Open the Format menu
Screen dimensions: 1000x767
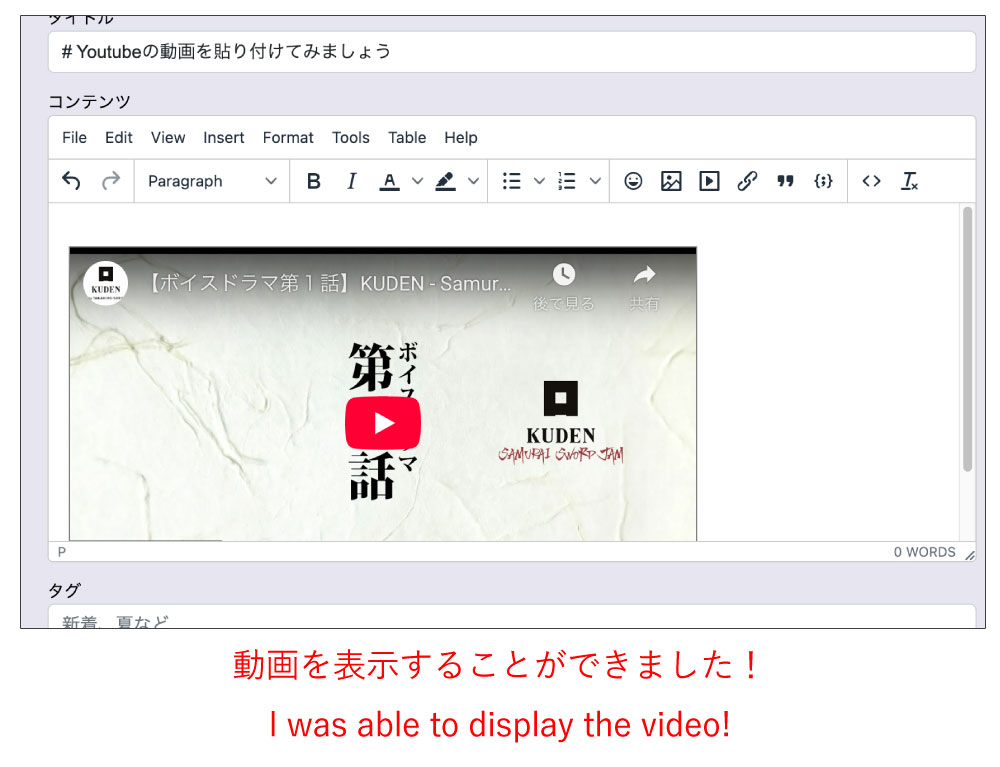(x=288, y=138)
